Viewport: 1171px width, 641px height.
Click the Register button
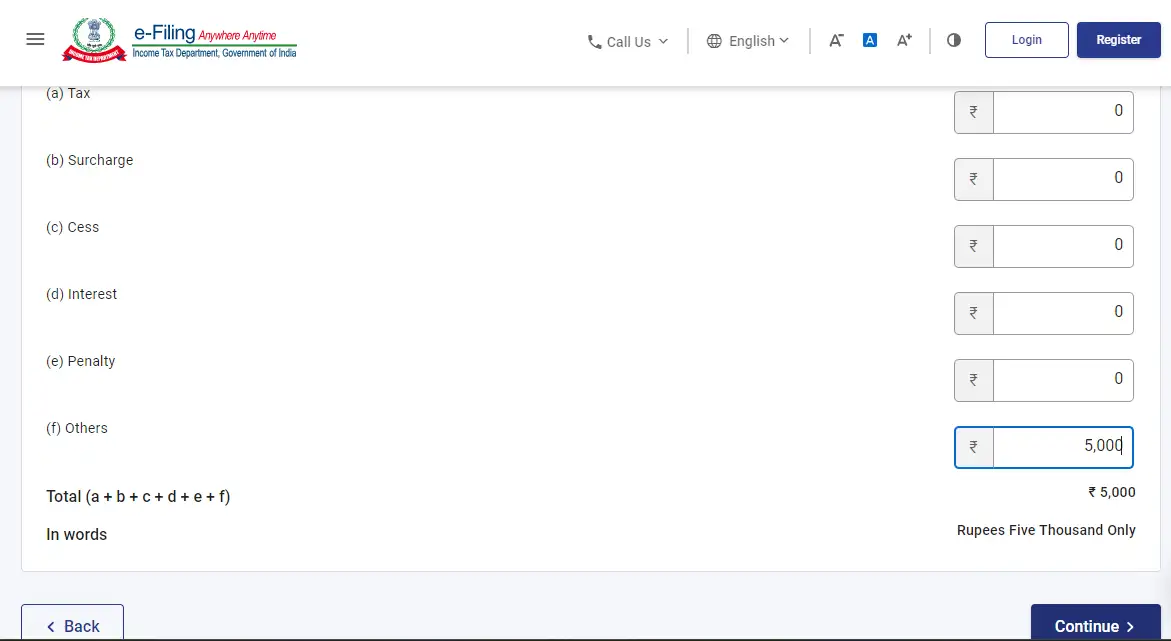coord(1118,40)
